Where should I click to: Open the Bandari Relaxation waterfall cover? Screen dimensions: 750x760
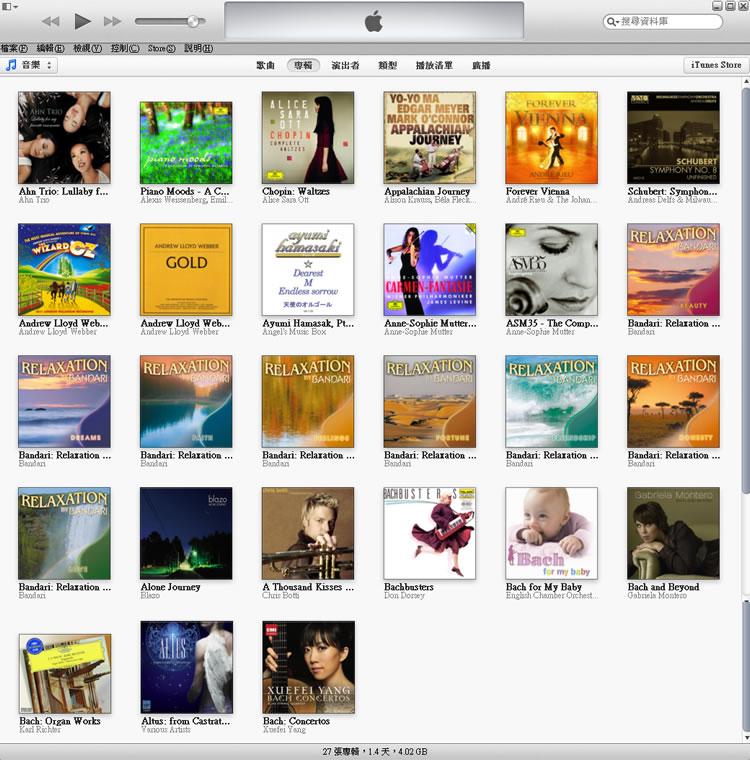click(64, 533)
